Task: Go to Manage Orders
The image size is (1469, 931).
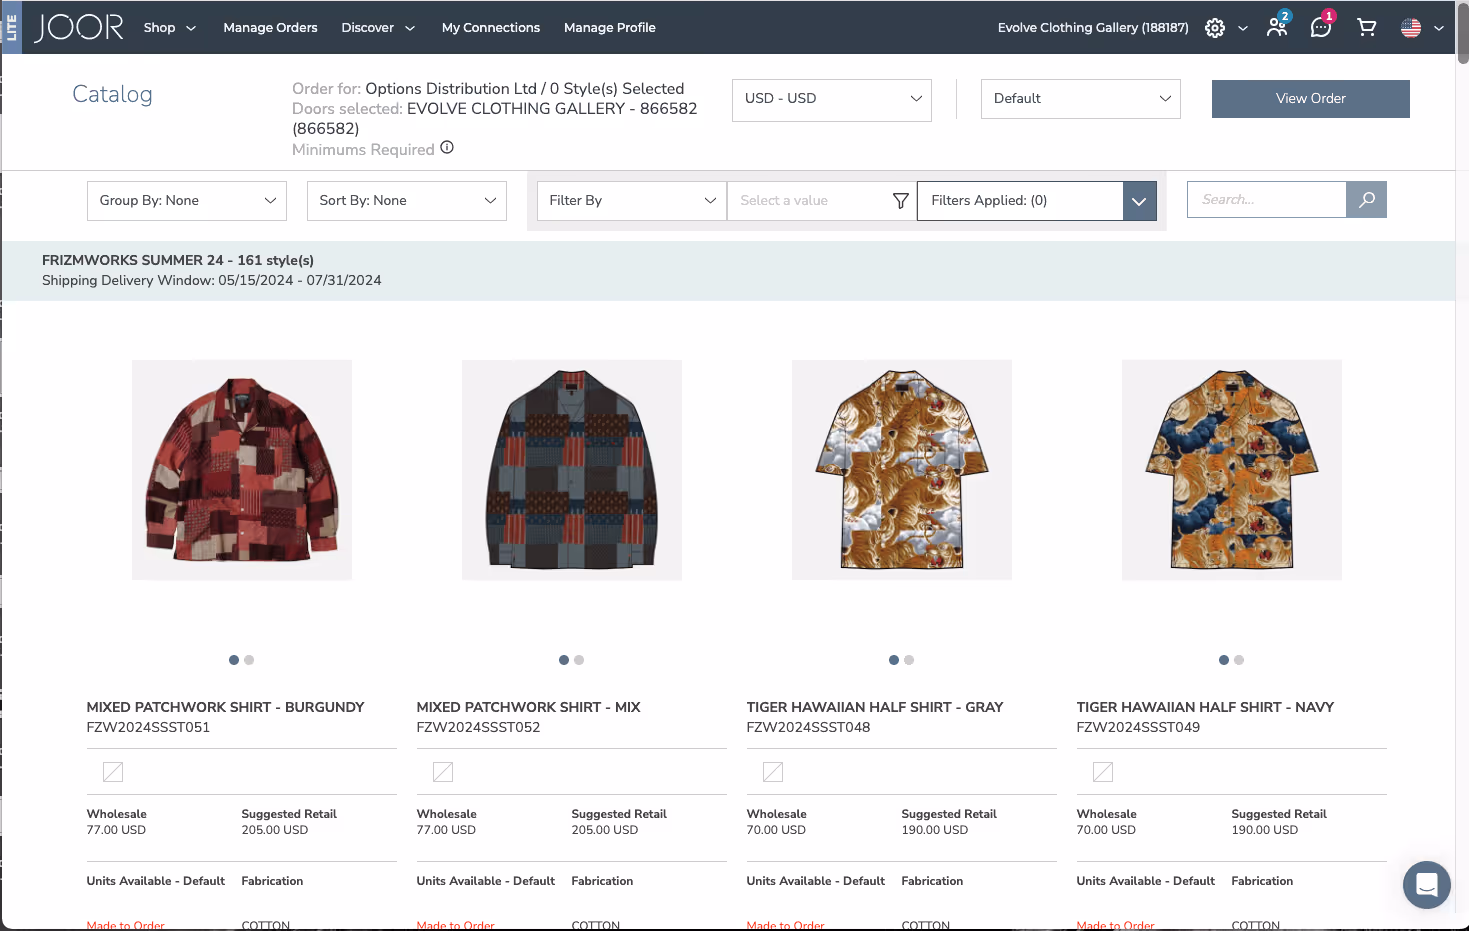Action: coord(270,28)
